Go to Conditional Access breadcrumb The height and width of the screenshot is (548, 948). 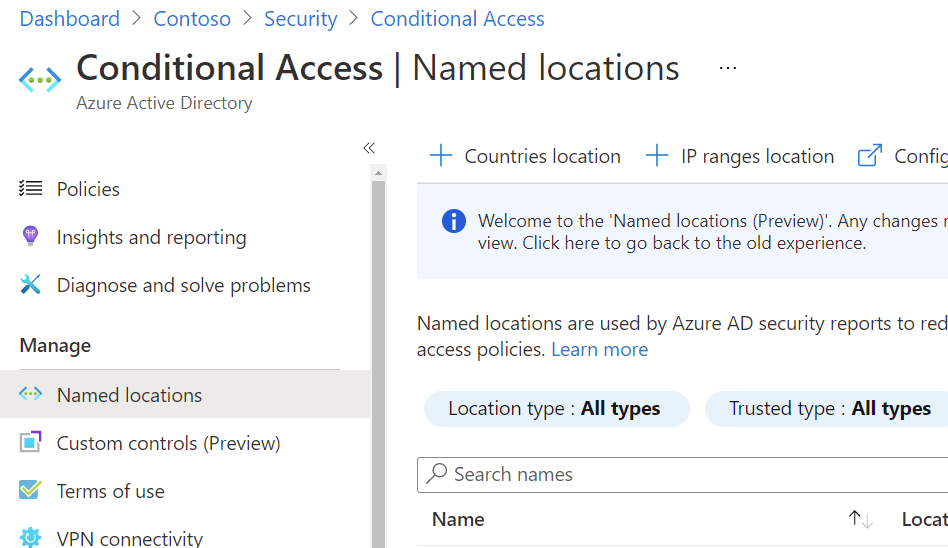pos(458,19)
